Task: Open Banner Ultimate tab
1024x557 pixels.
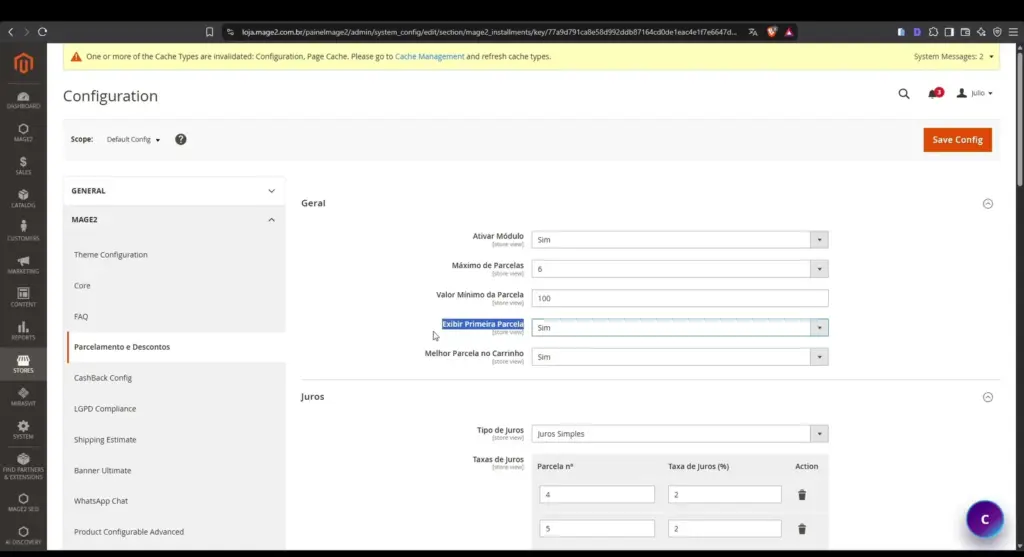Action: coord(102,470)
